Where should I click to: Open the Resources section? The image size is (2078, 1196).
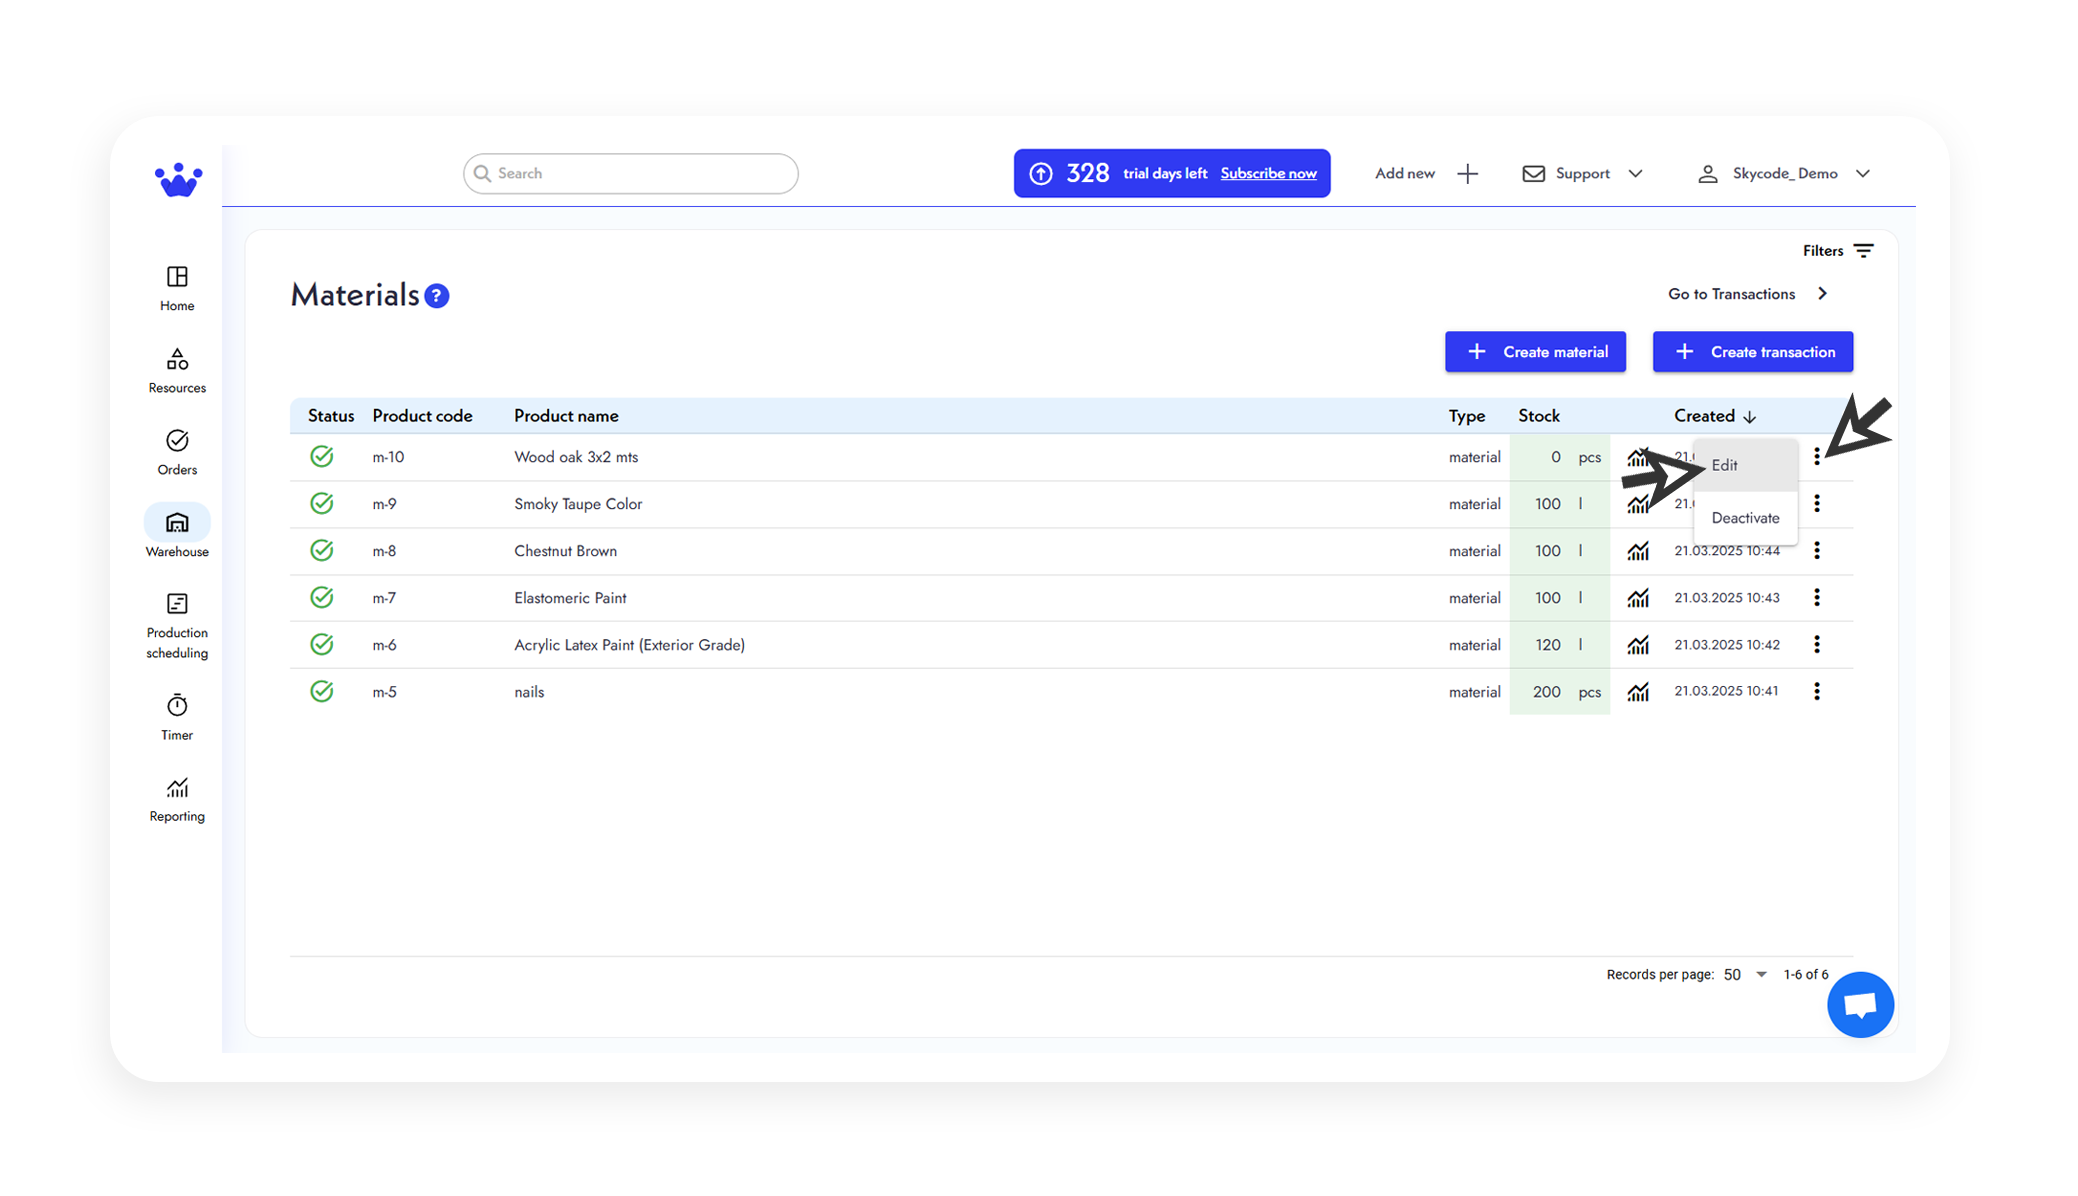coord(177,368)
